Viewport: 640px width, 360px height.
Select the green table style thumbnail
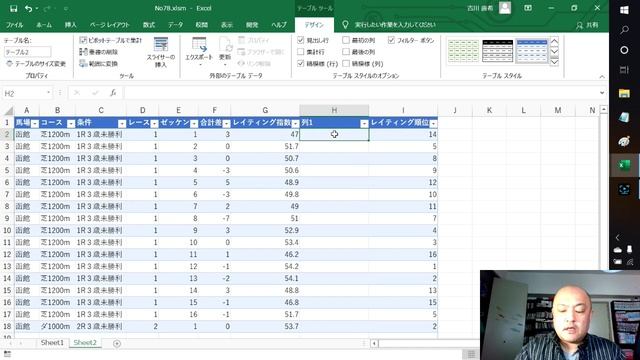(x=463, y=51)
